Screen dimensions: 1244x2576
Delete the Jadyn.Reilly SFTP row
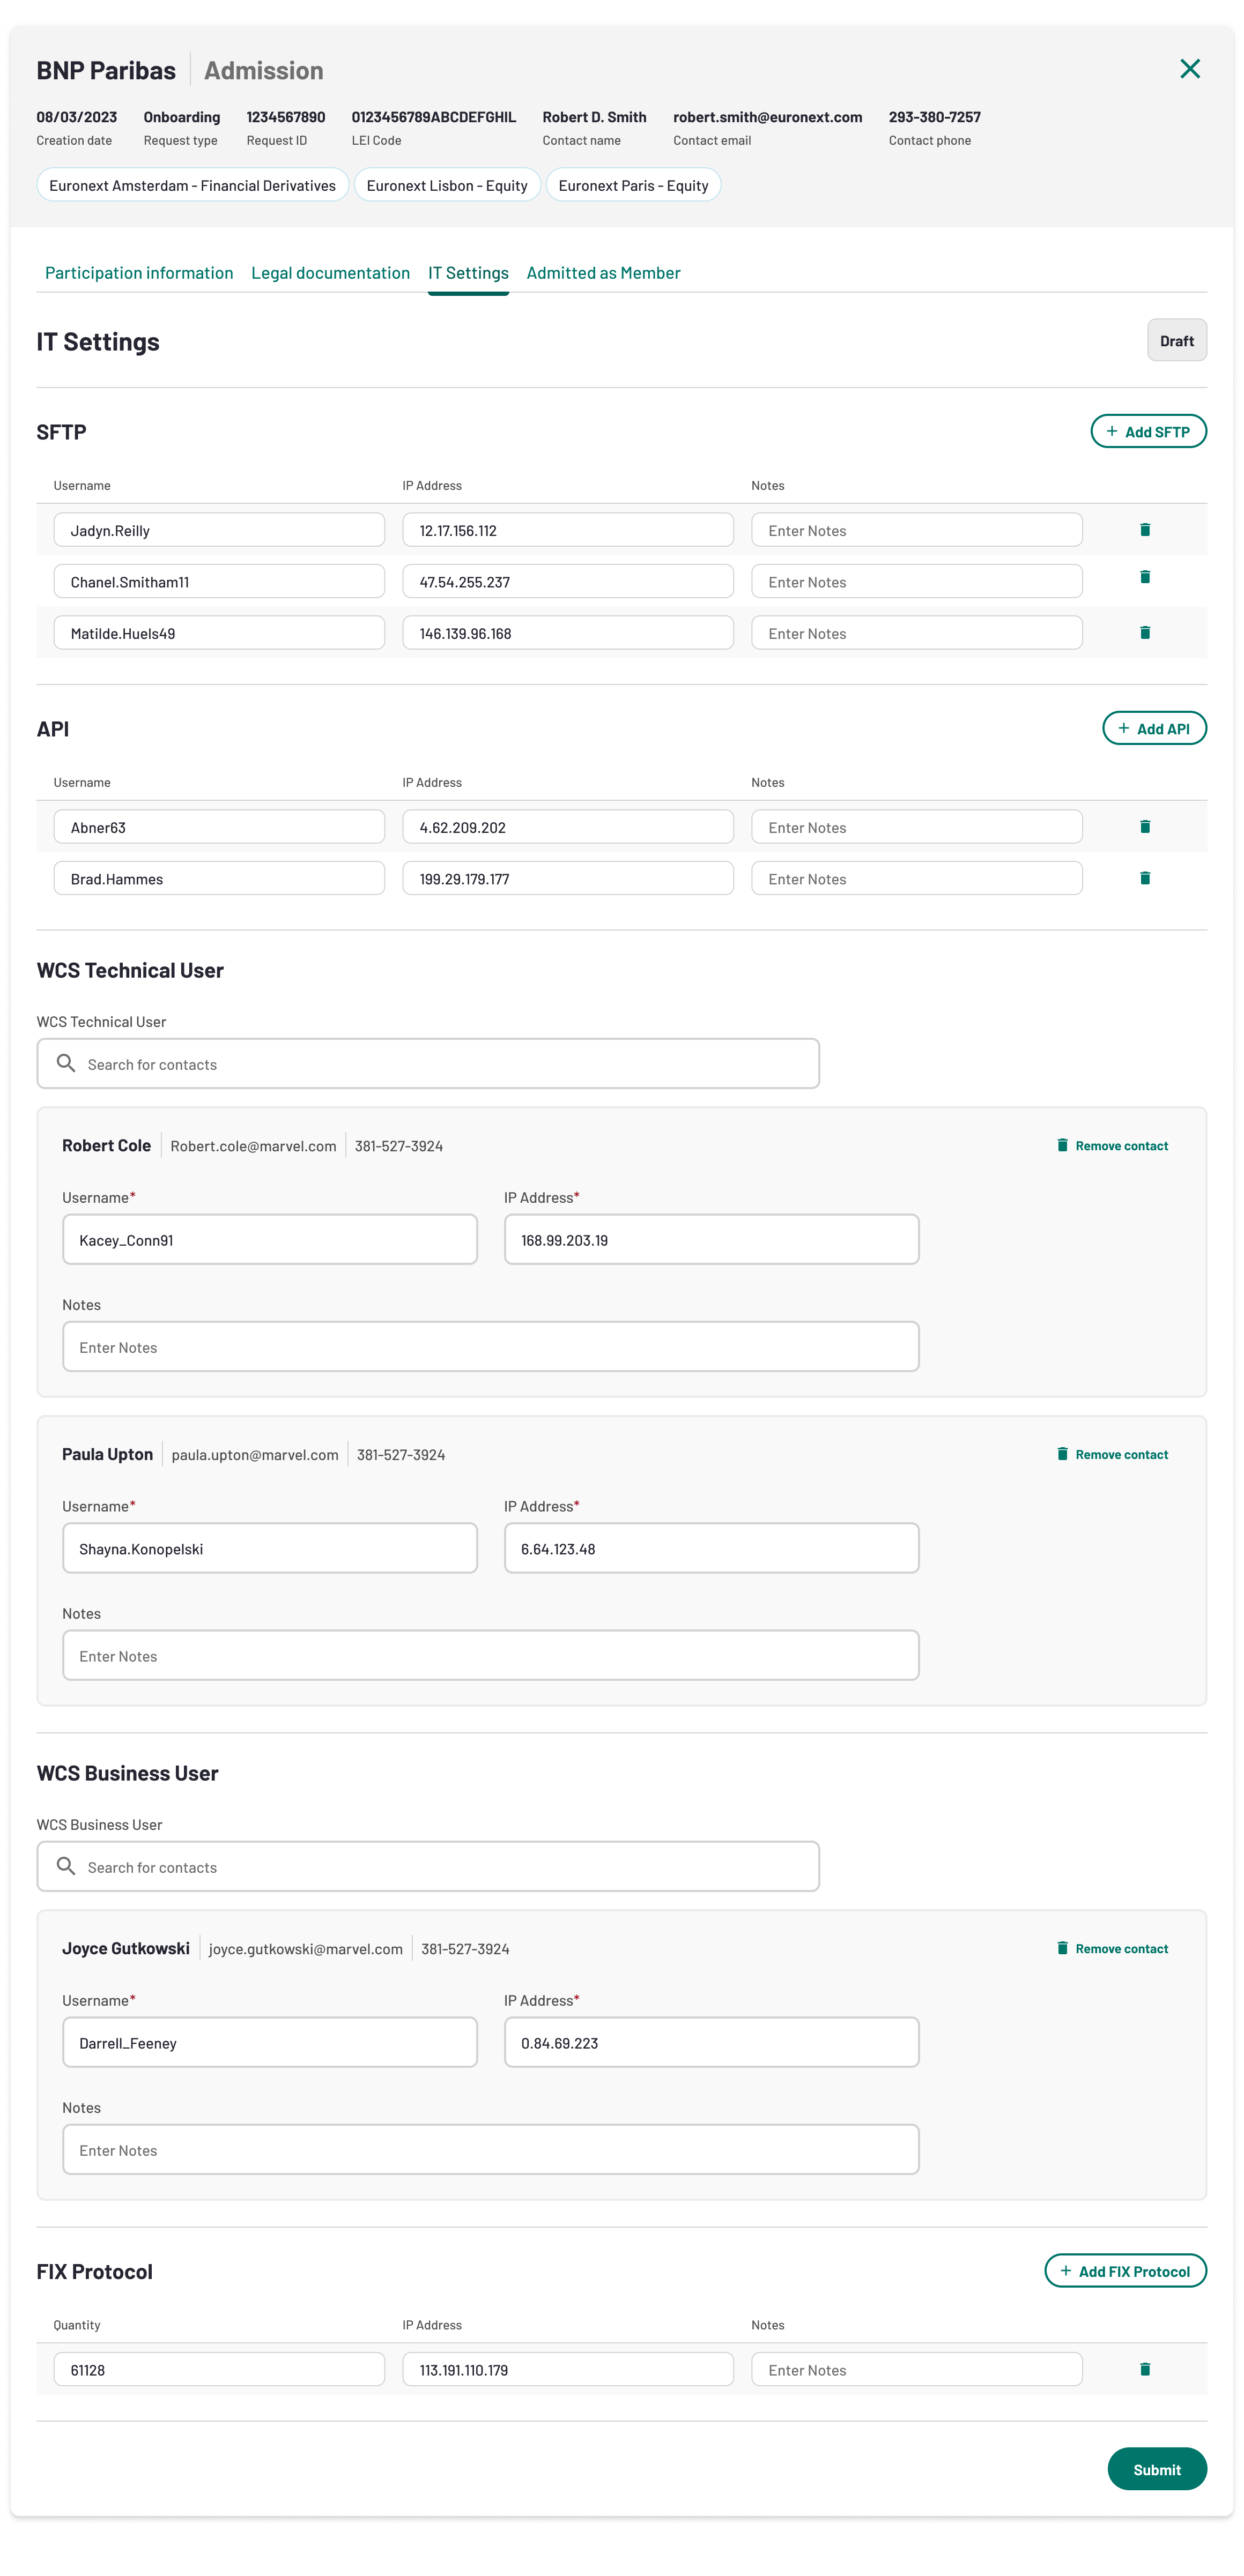(1145, 529)
